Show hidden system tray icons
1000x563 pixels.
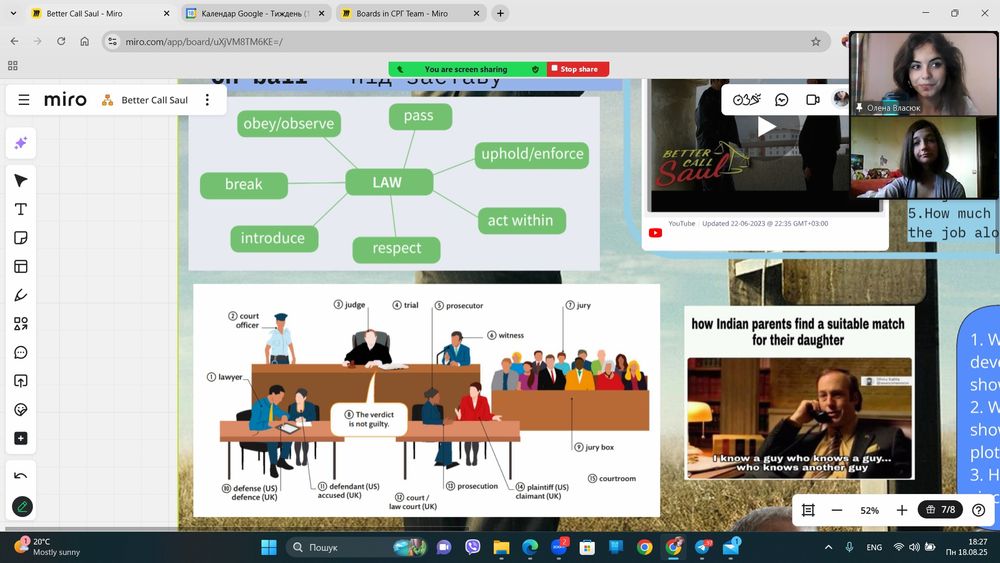tap(828, 547)
